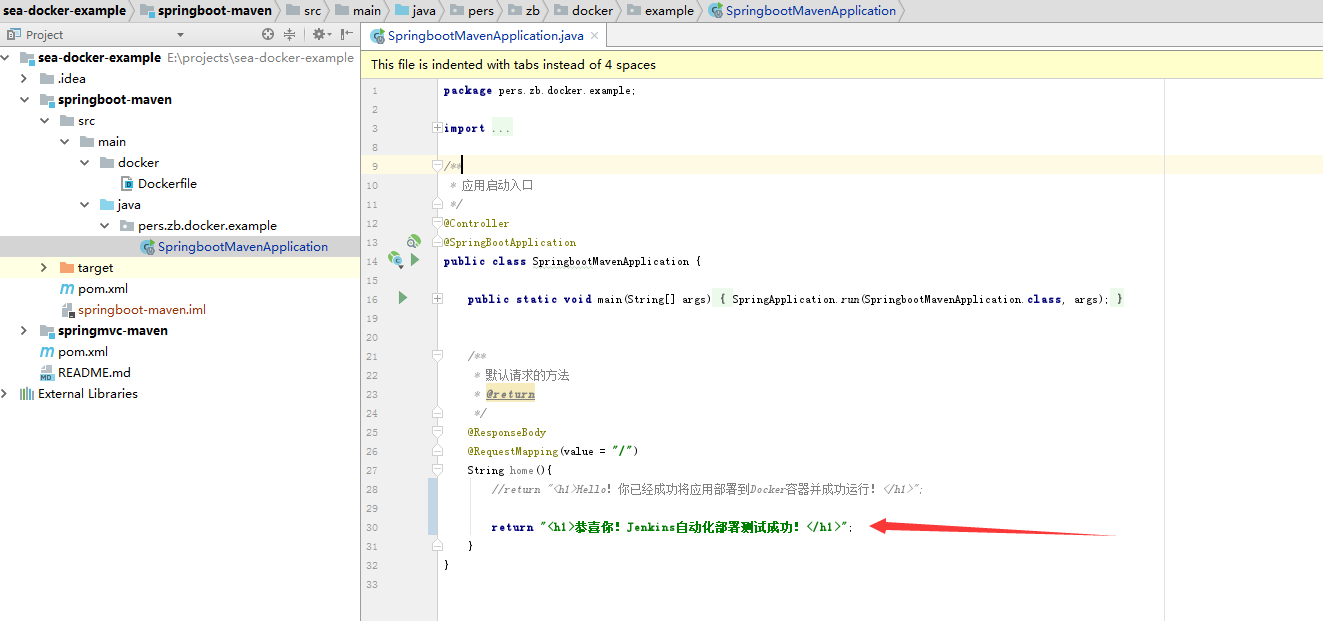
Task: Collapse the sea-docker-example root node
Action: pos(6,58)
